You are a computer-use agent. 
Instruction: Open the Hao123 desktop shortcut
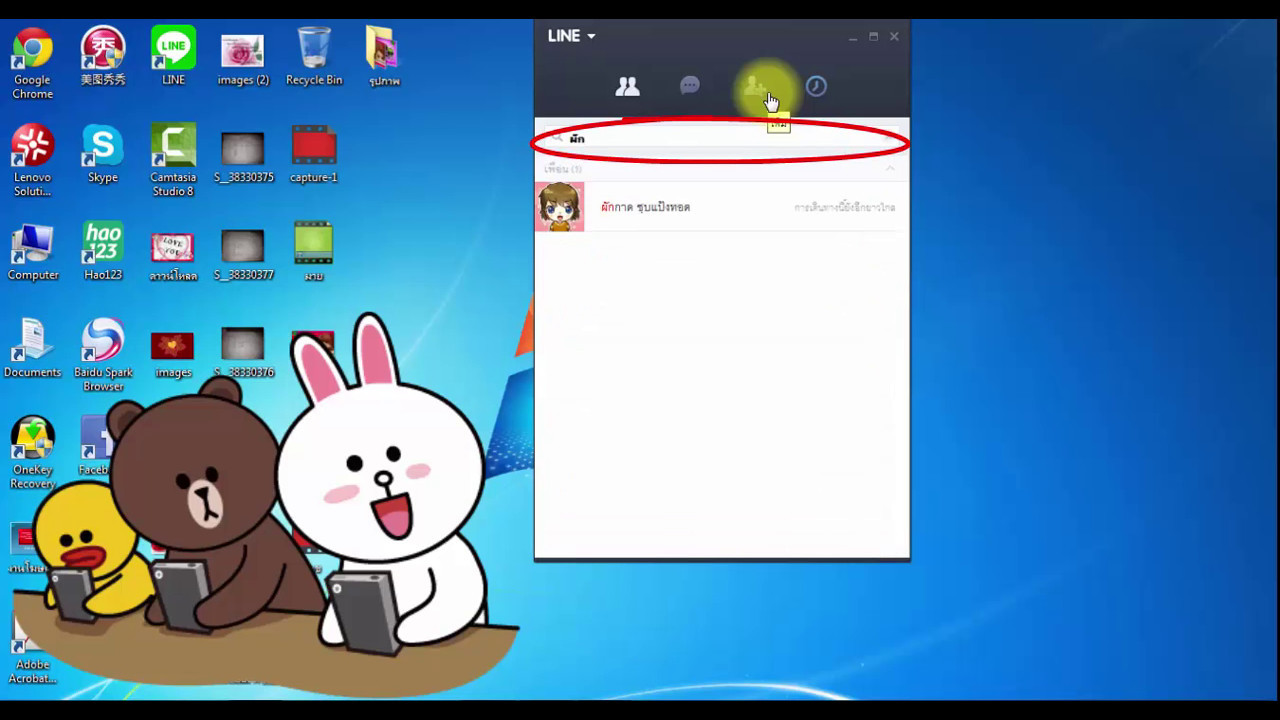tap(103, 251)
